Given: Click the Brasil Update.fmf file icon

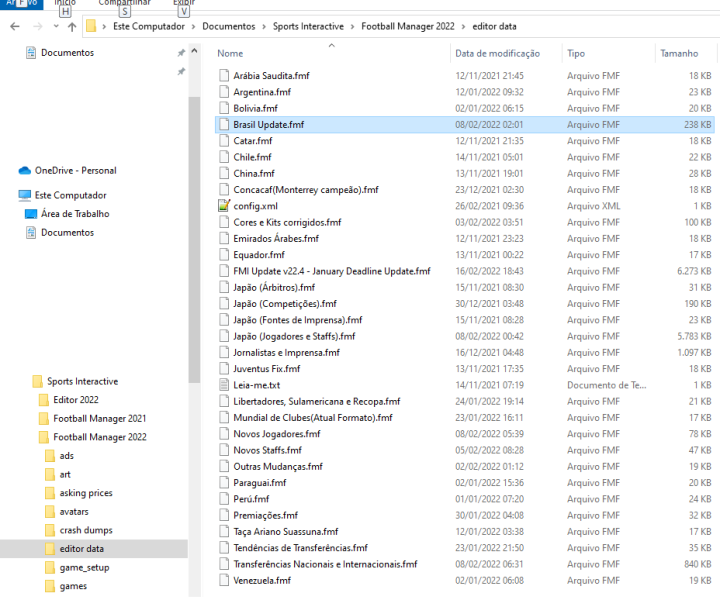Looking at the screenshot, I should coord(224,125).
